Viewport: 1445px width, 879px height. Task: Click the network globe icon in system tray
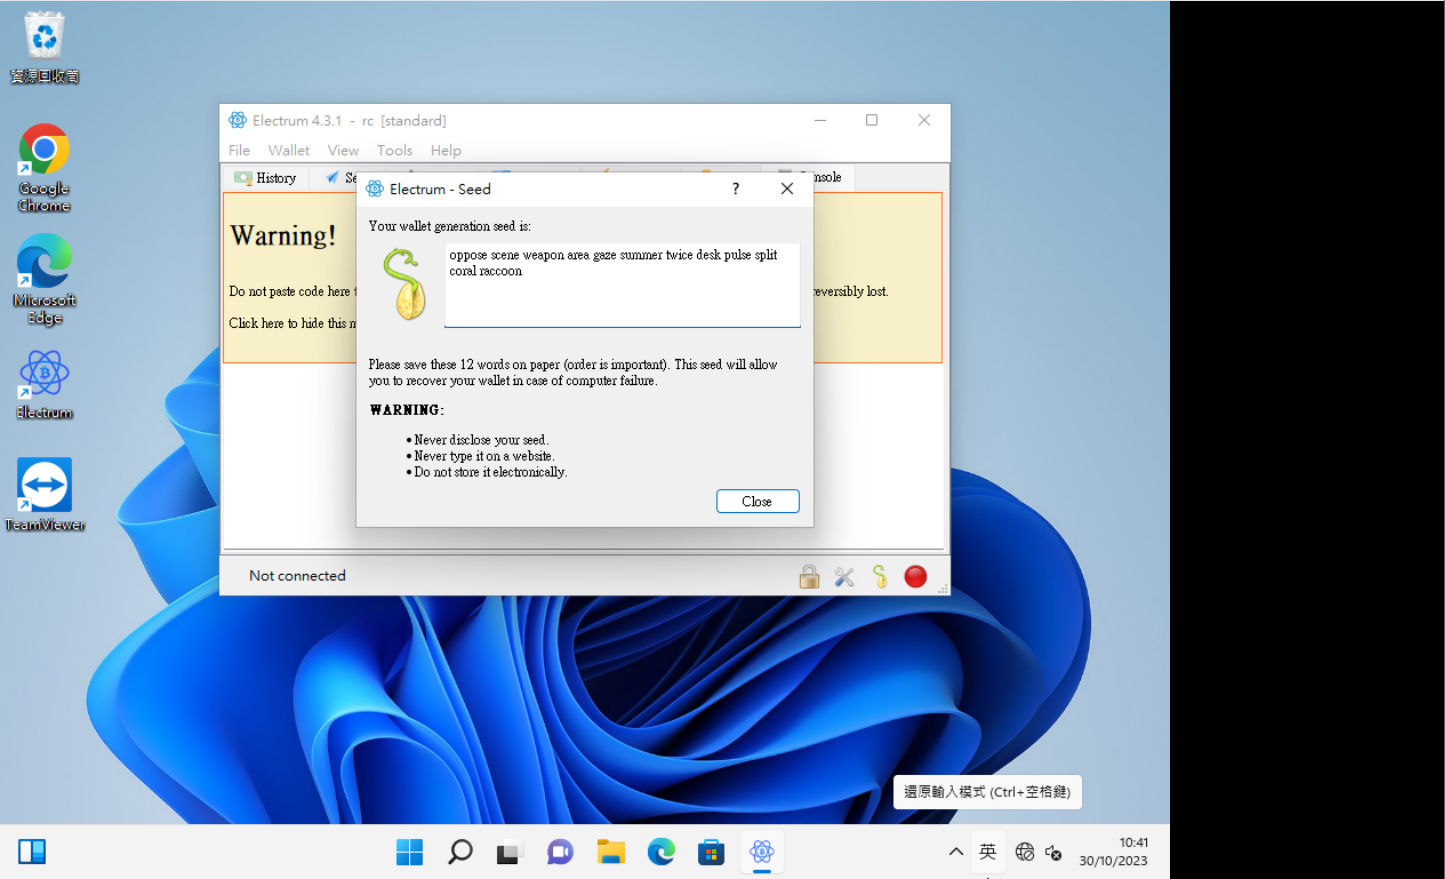pyautogui.click(x=1024, y=852)
